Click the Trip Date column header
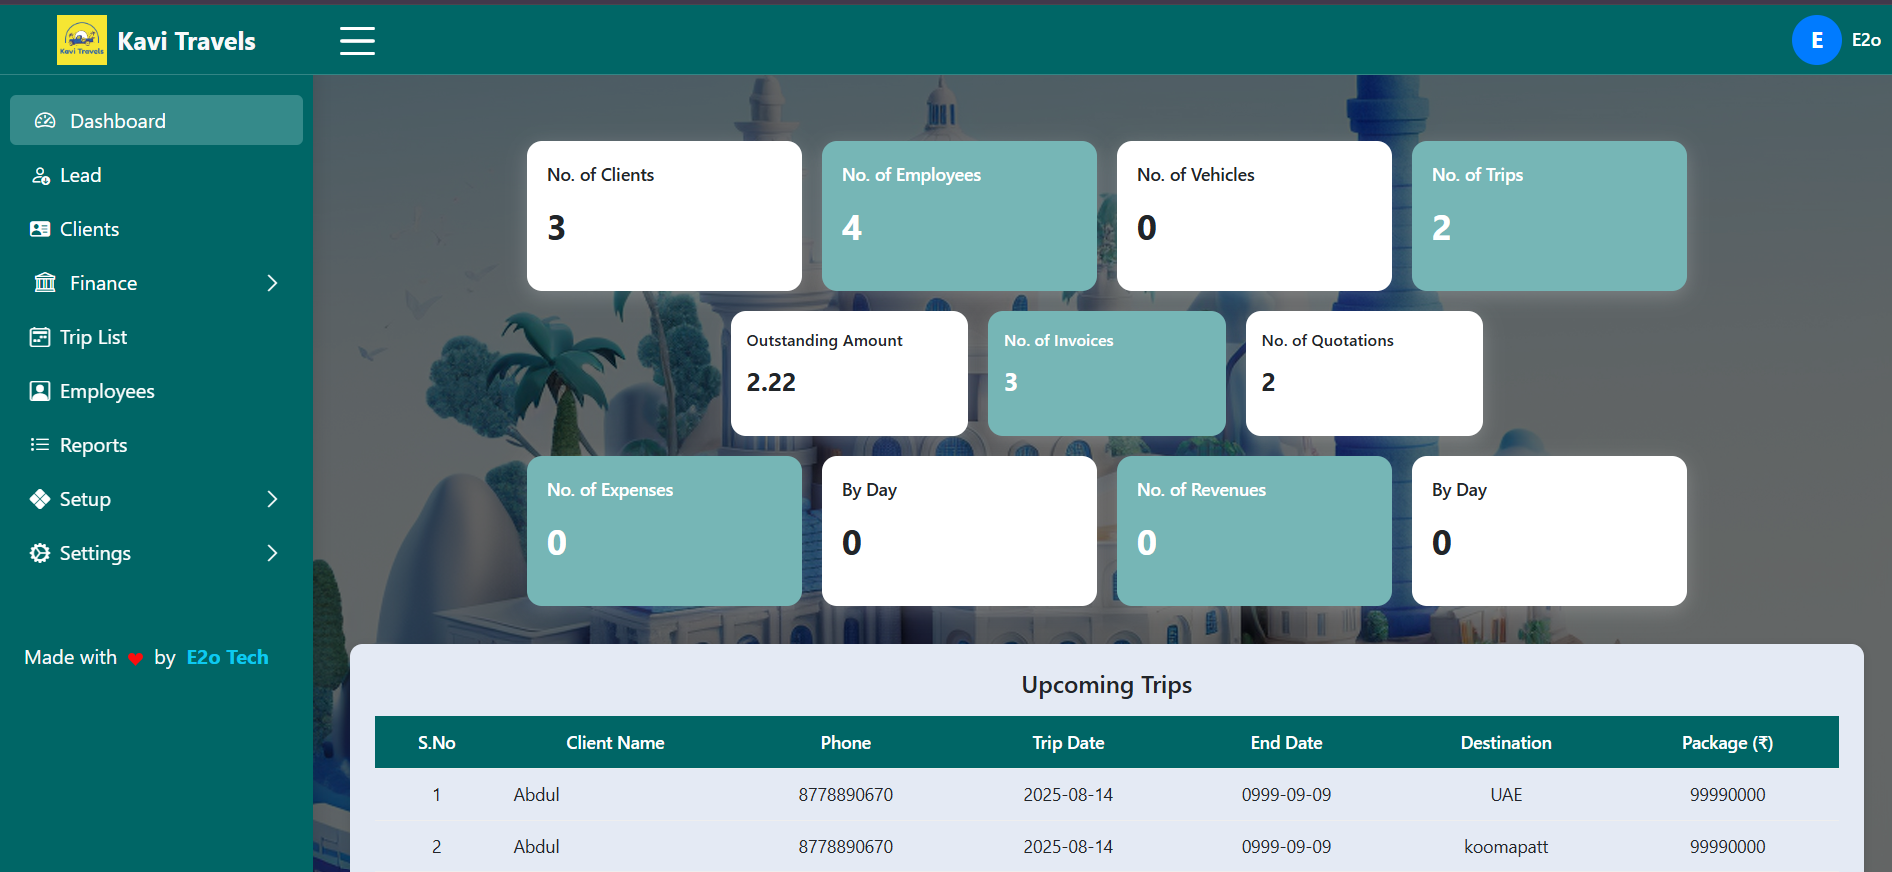Image resolution: width=1892 pixels, height=872 pixels. coord(1068,743)
